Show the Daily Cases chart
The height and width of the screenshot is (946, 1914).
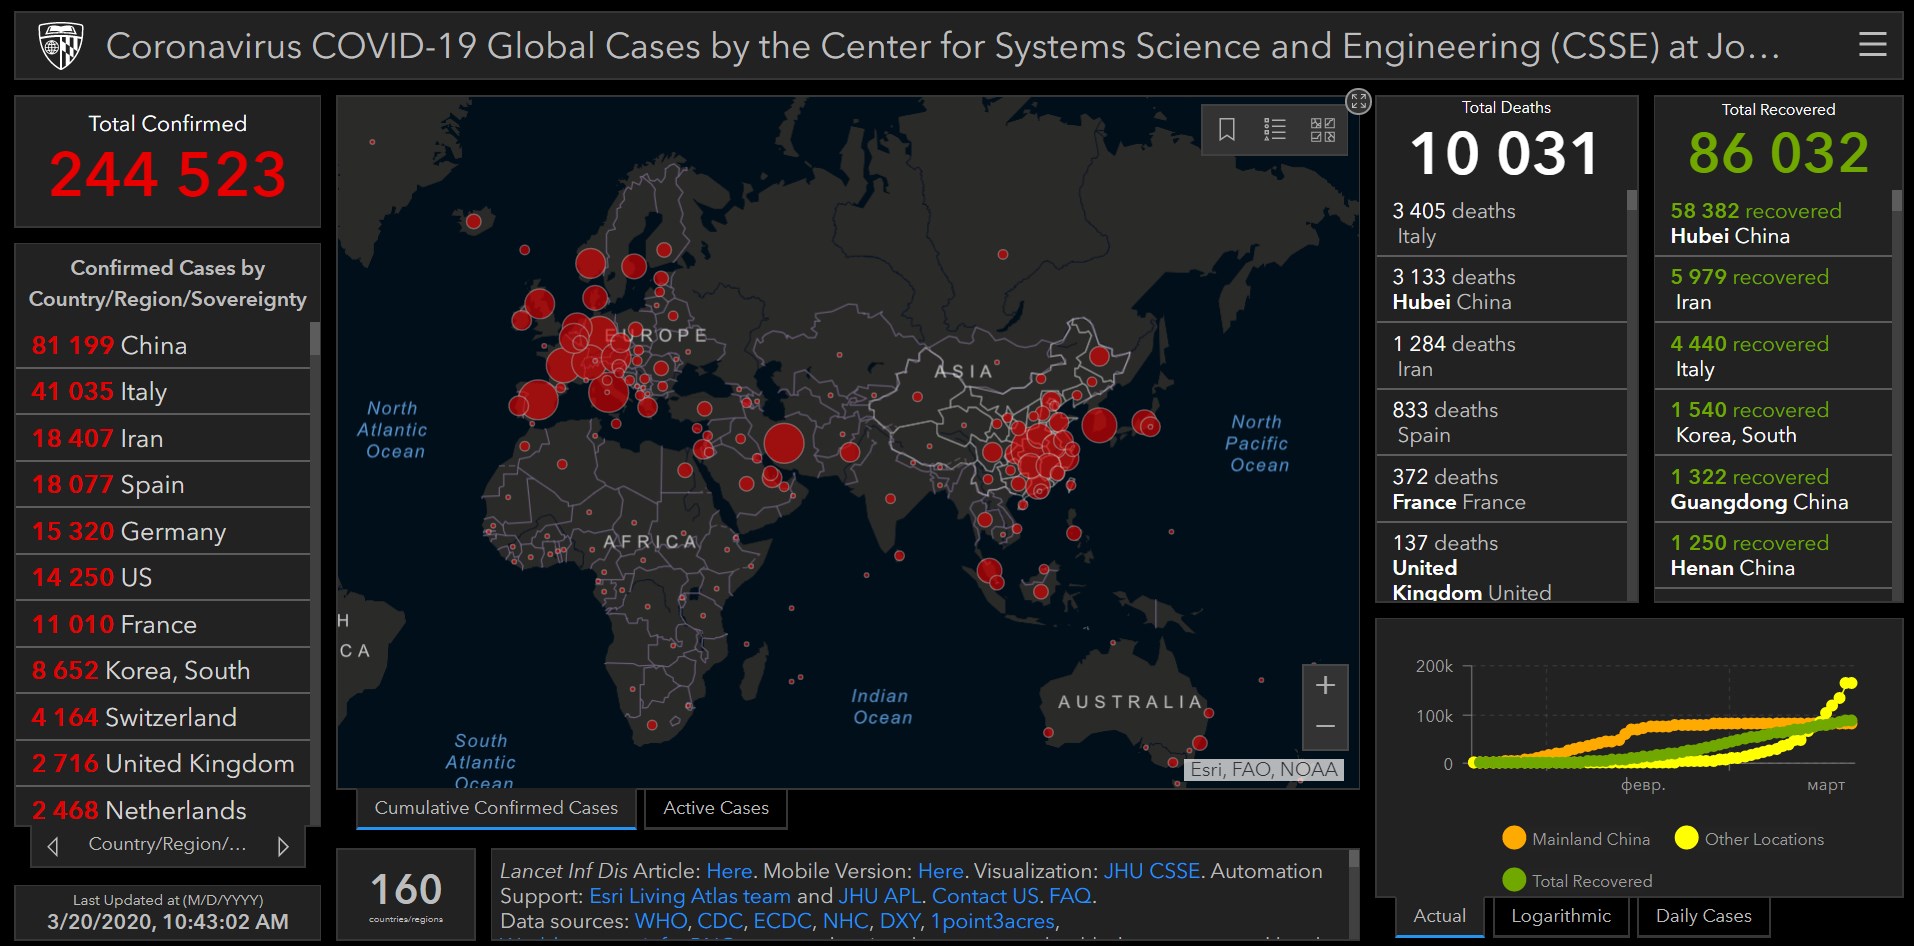1703,916
